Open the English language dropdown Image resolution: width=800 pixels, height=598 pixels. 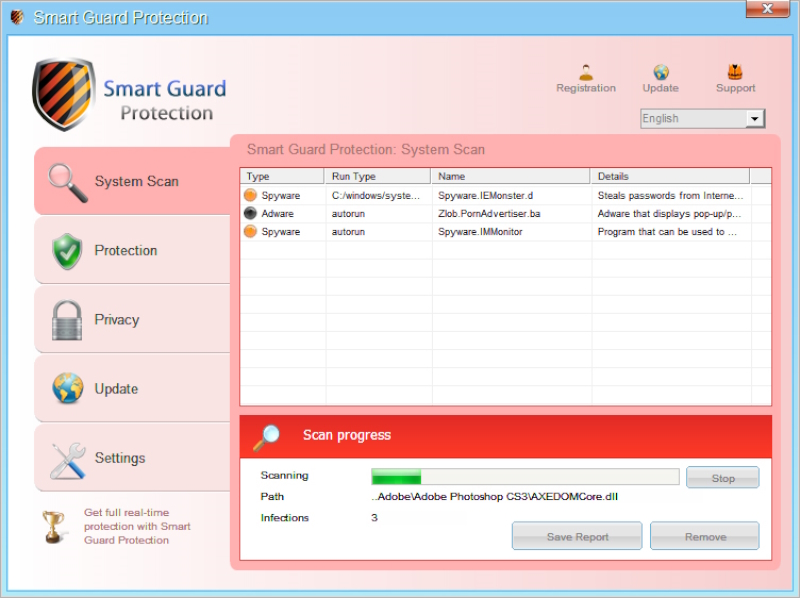pyautogui.click(x=754, y=119)
